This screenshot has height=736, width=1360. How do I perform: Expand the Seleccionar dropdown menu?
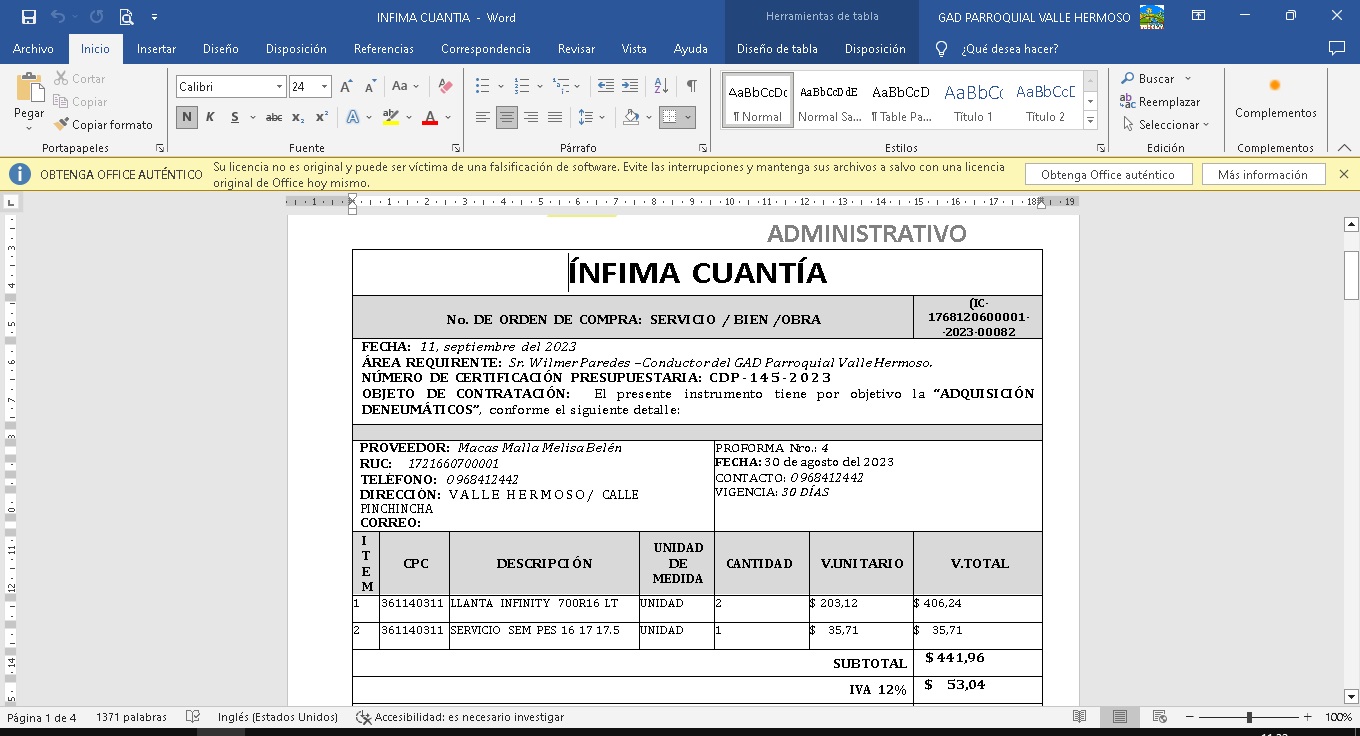click(x=1166, y=125)
